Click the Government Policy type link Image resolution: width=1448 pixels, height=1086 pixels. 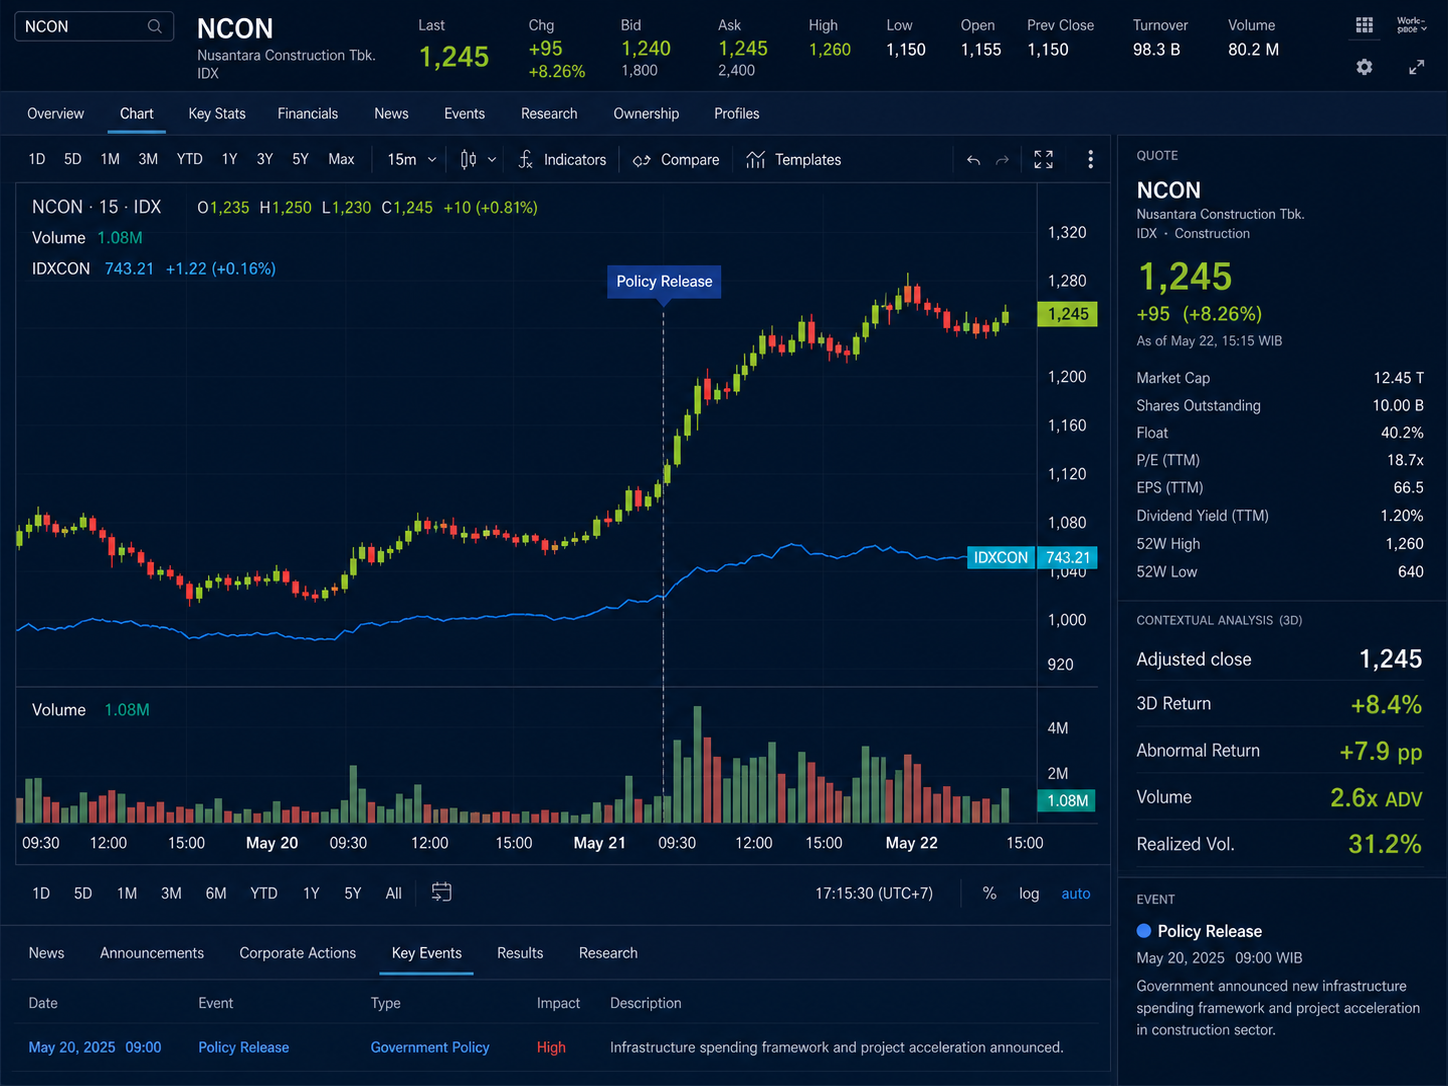[x=430, y=1047]
